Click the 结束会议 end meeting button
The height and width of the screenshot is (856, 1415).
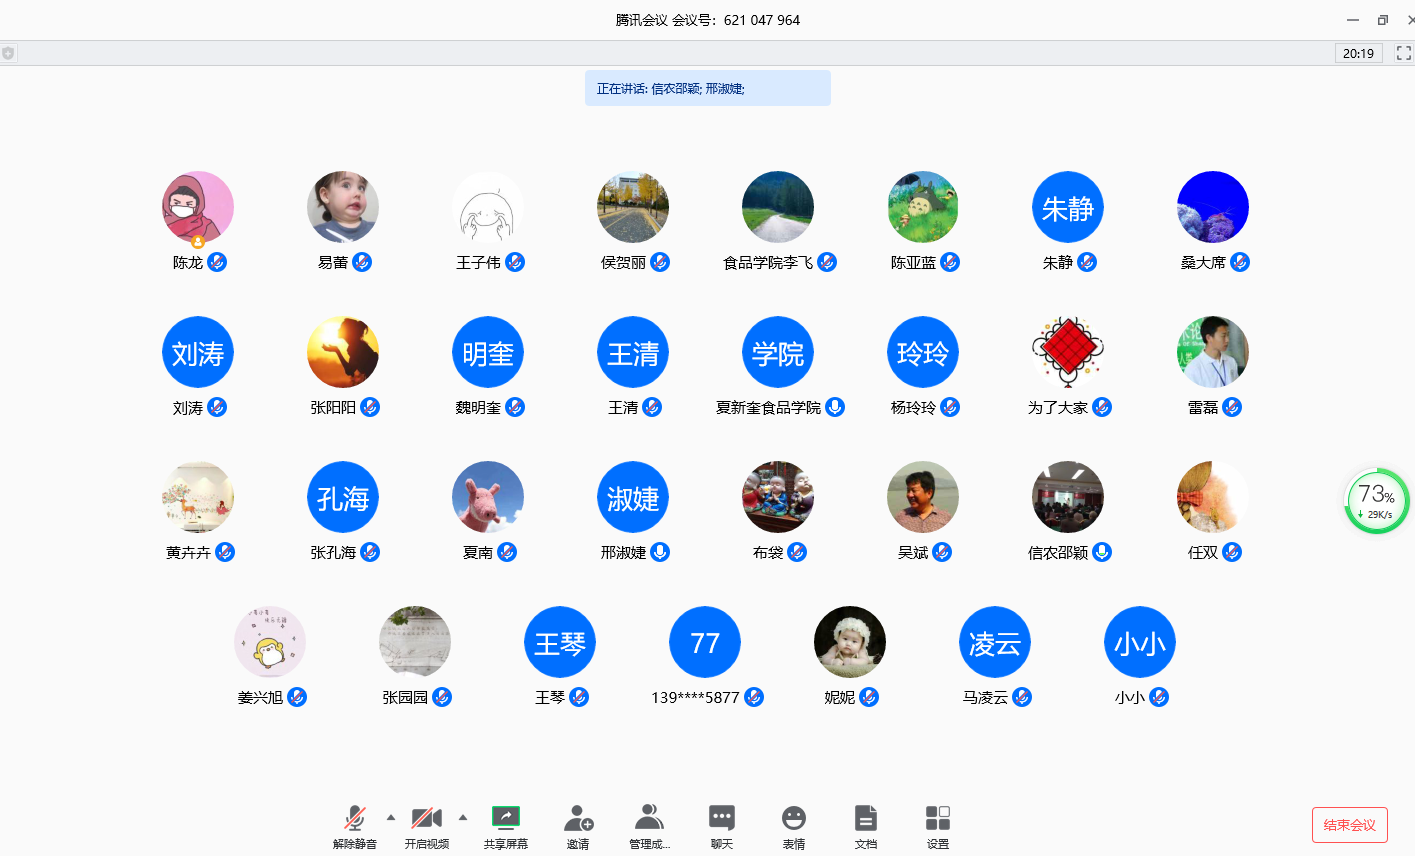pyautogui.click(x=1349, y=825)
